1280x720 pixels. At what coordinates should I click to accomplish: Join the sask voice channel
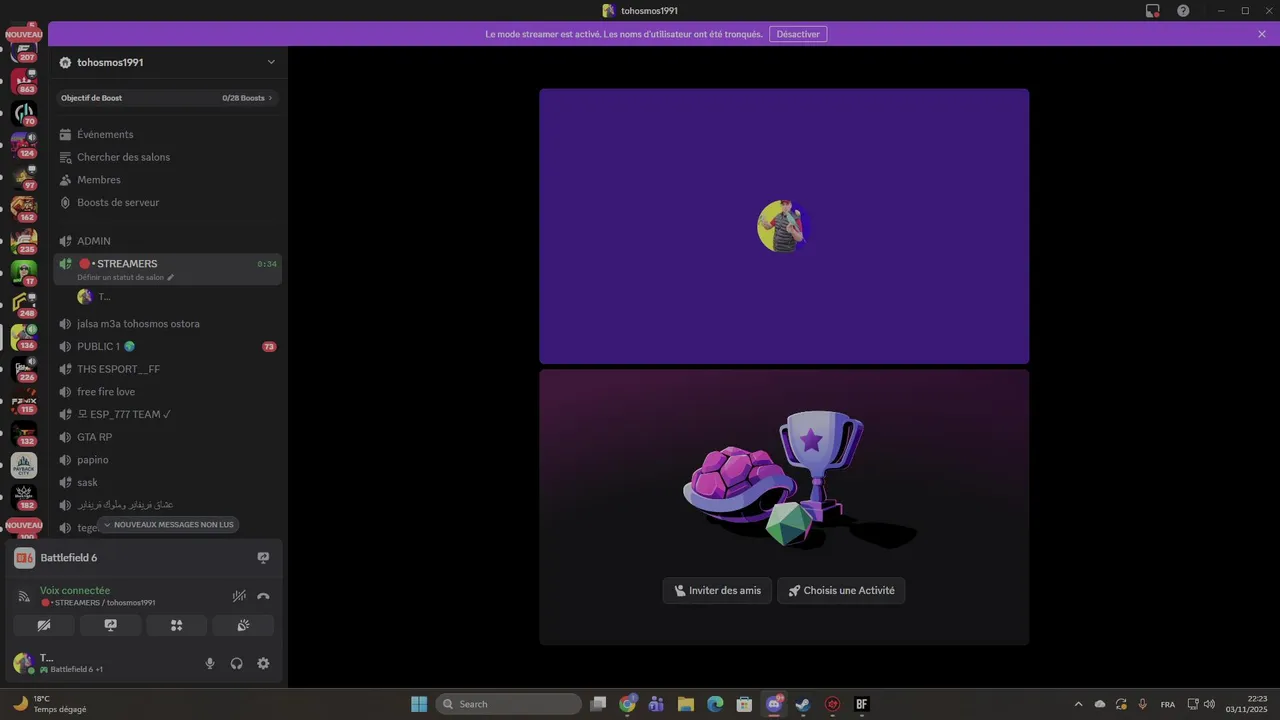click(x=168, y=482)
